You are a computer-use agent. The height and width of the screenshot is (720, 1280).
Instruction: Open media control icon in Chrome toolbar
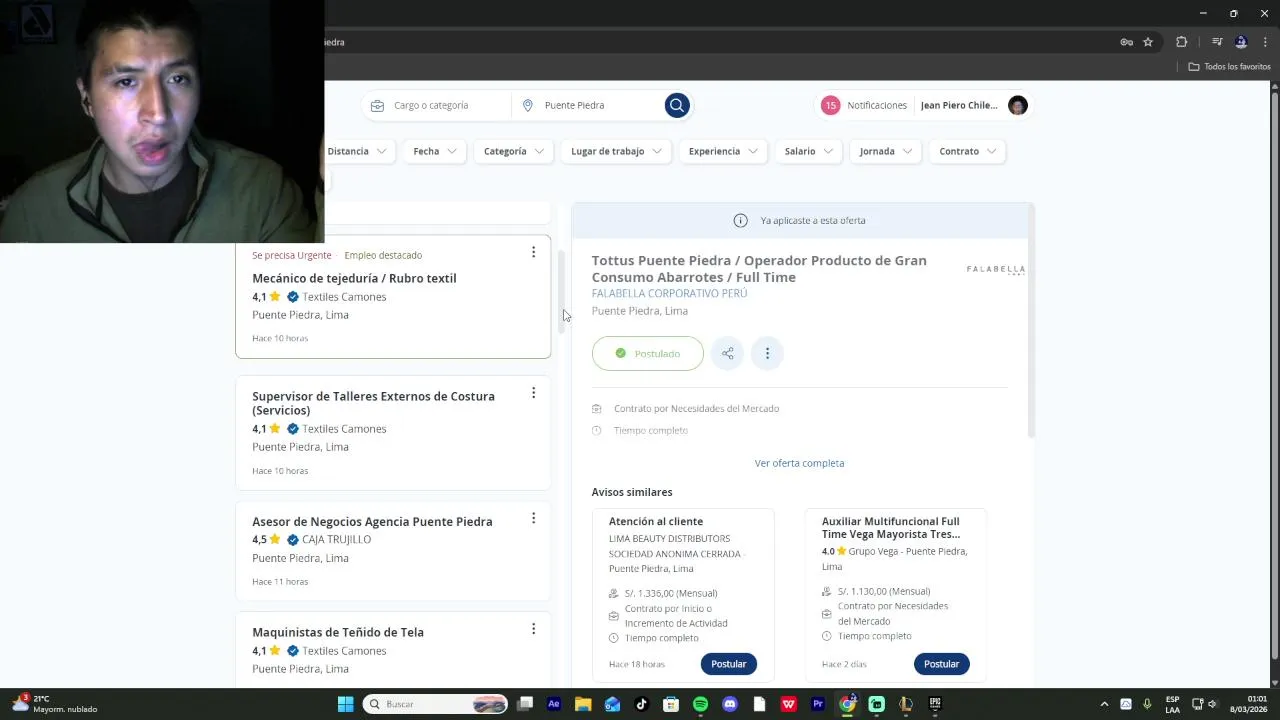click(1217, 42)
